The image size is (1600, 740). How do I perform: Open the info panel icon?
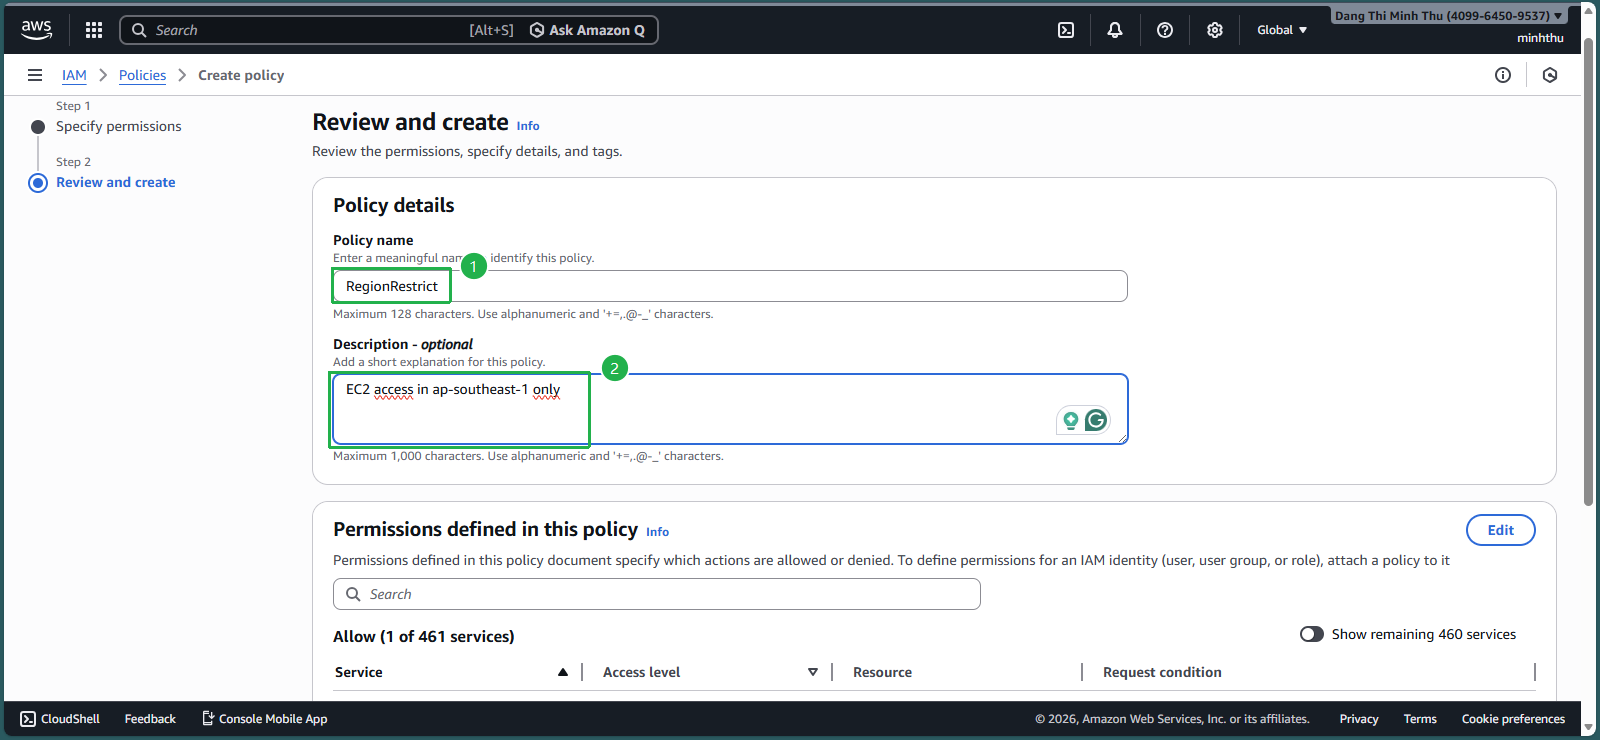click(x=1503, y=75)
